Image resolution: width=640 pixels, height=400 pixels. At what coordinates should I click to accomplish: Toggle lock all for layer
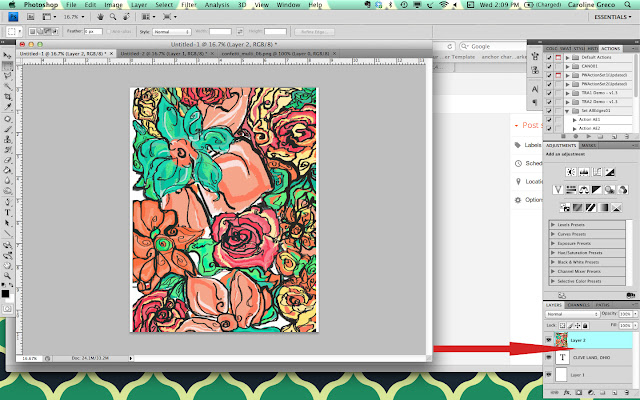tap(585, 326)
